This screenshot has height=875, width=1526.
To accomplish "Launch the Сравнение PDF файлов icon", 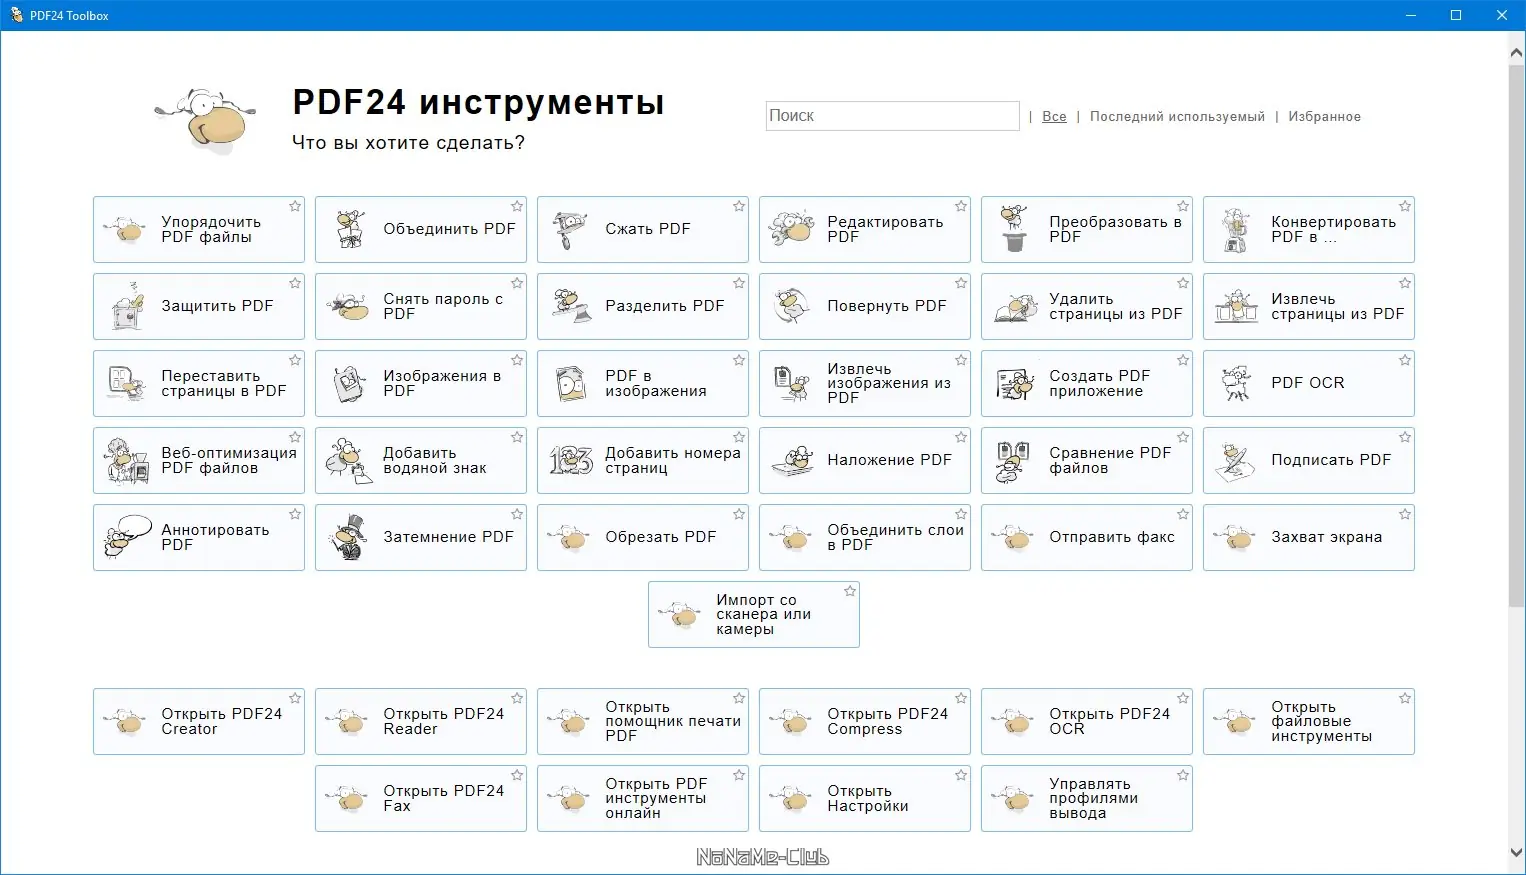I will point(1014,461).
